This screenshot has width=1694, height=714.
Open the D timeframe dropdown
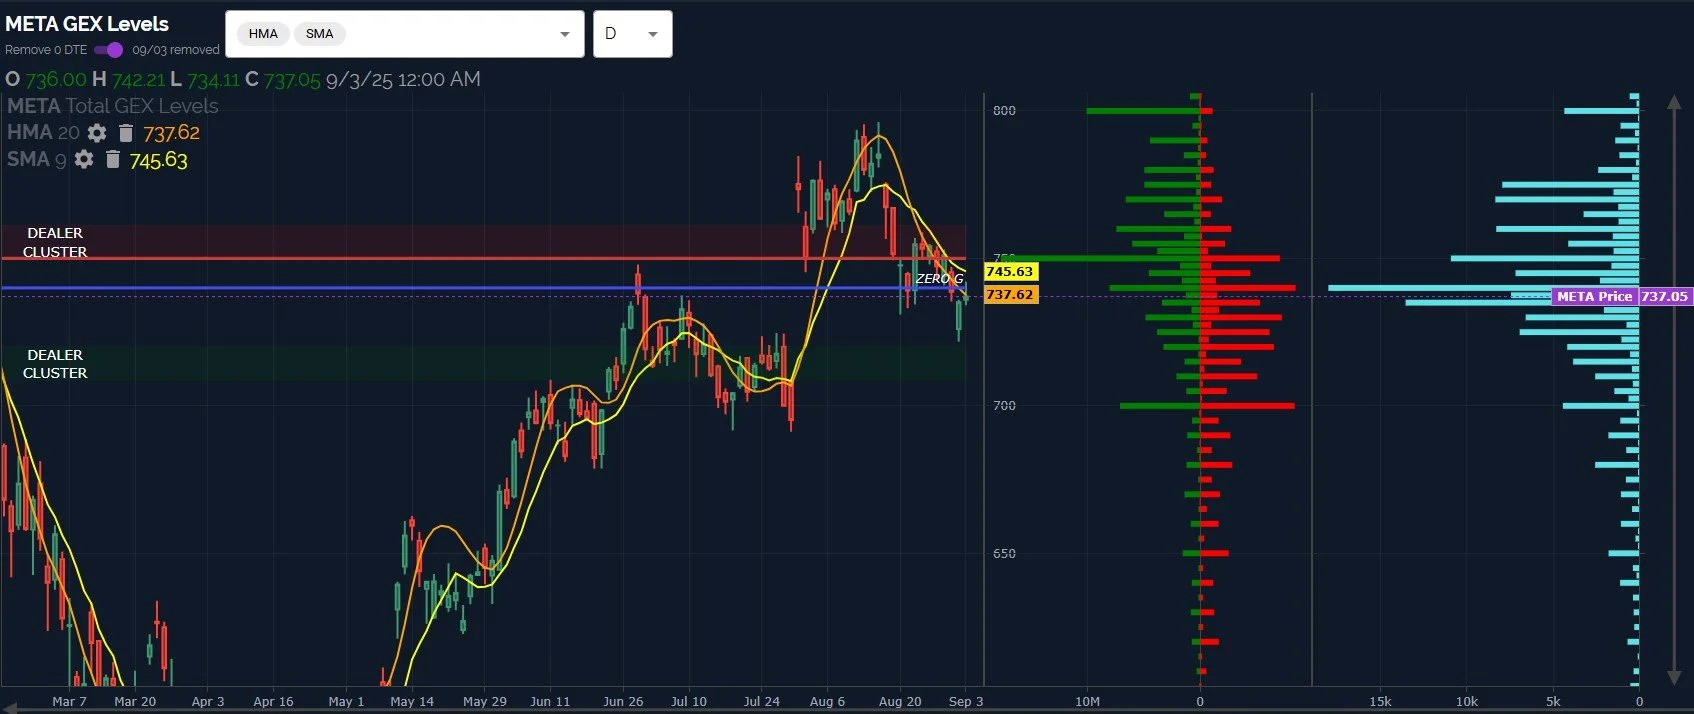click(632, 34)
